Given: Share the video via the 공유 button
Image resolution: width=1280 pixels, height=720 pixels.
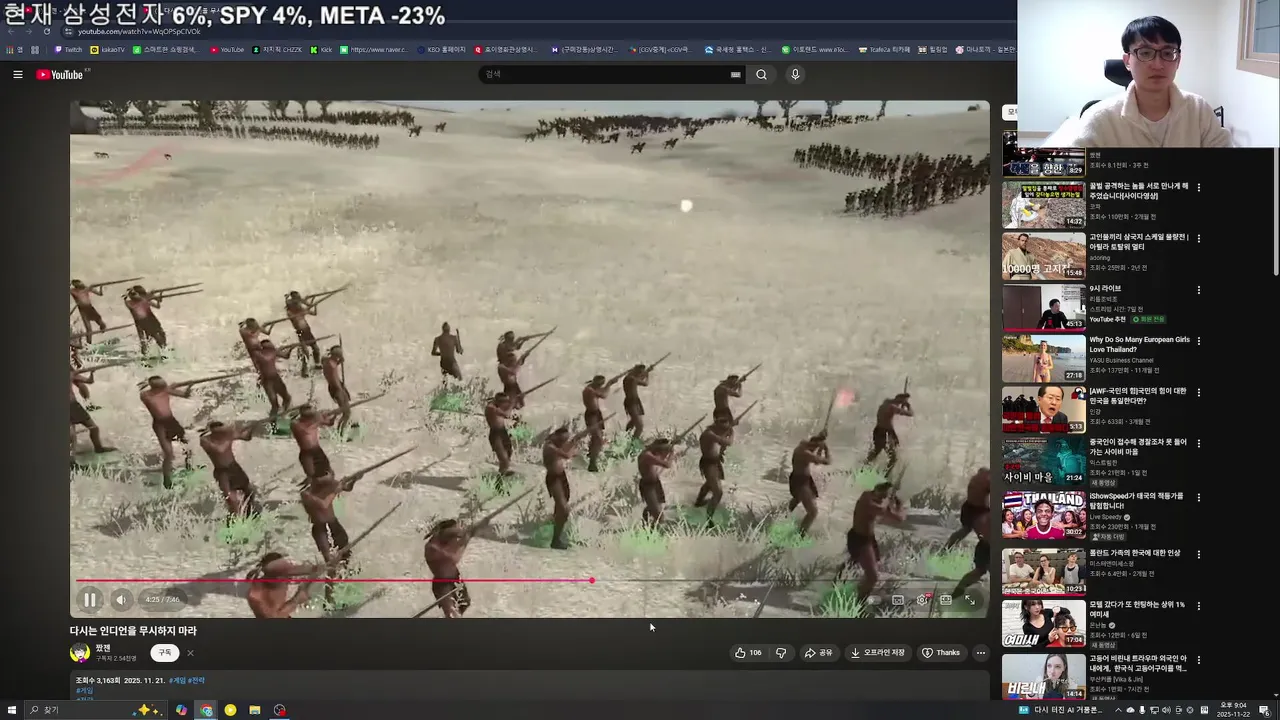Looking at the screenshot, I should (x=818, y=653).
